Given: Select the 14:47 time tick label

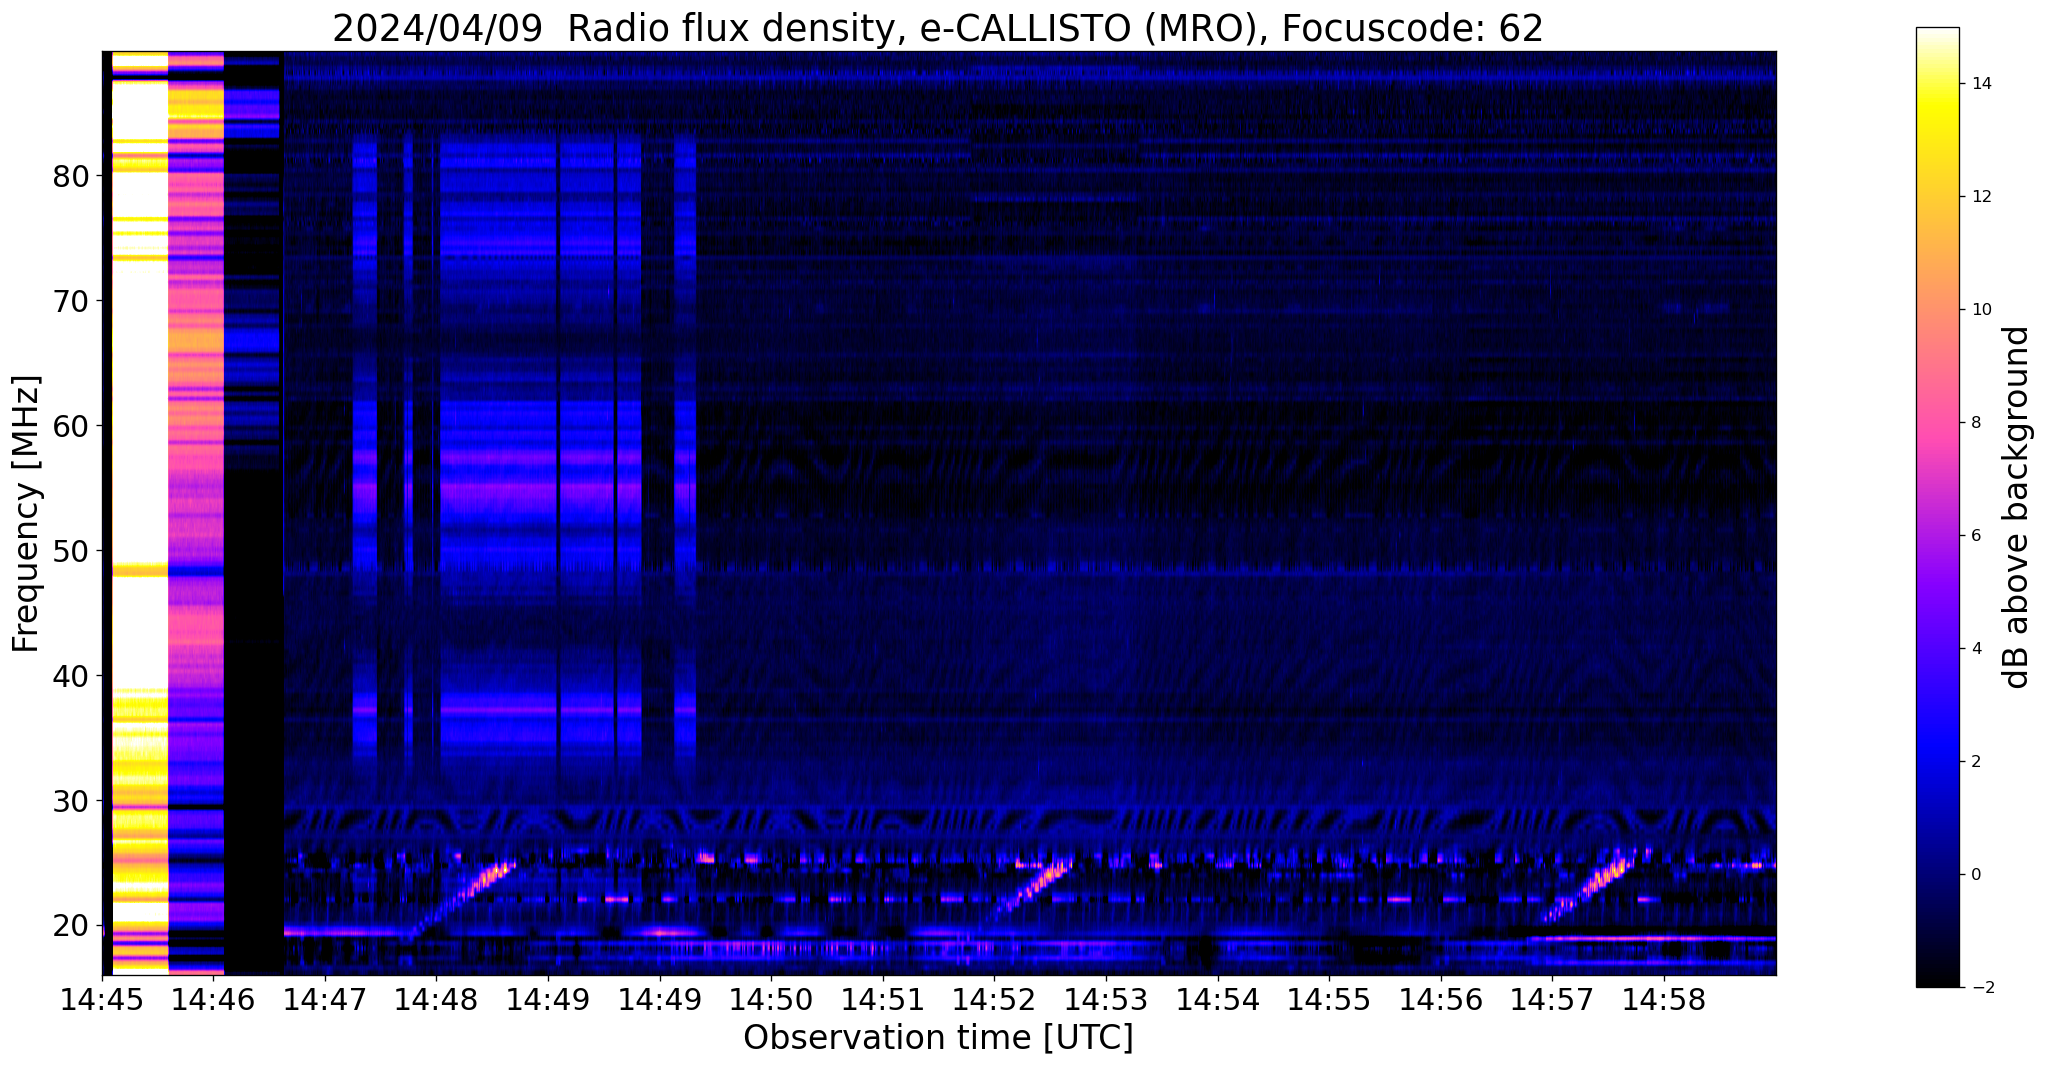Looking at the screenshot, I should point(324,1000).
